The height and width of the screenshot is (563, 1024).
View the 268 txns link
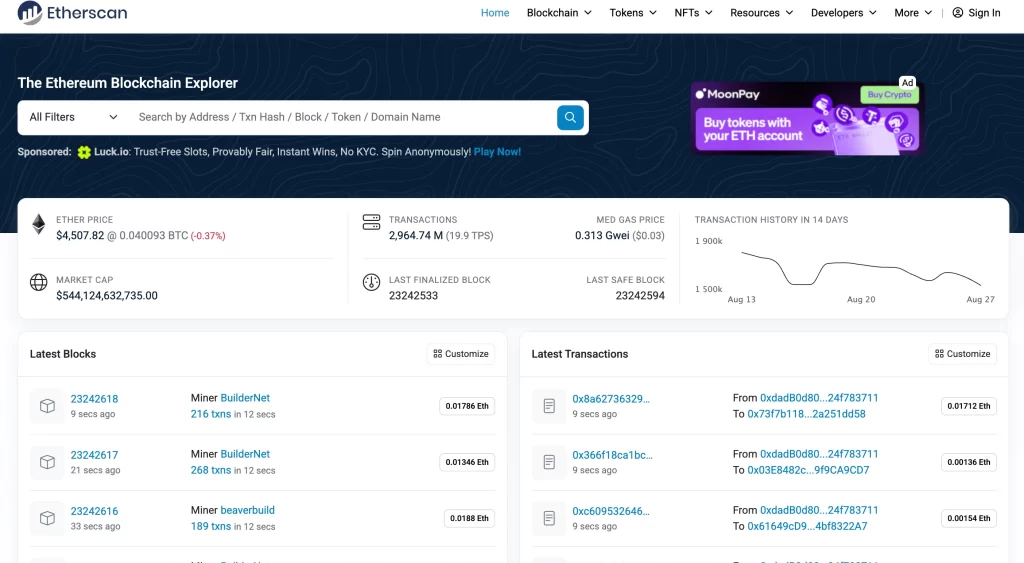click(211, 470)
